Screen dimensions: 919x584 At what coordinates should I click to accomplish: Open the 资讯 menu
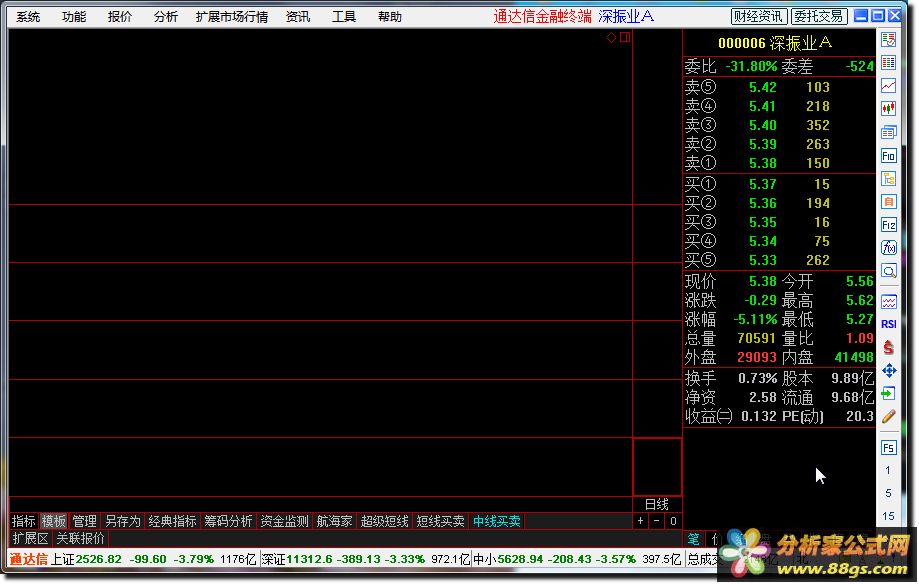coord(298,17)
